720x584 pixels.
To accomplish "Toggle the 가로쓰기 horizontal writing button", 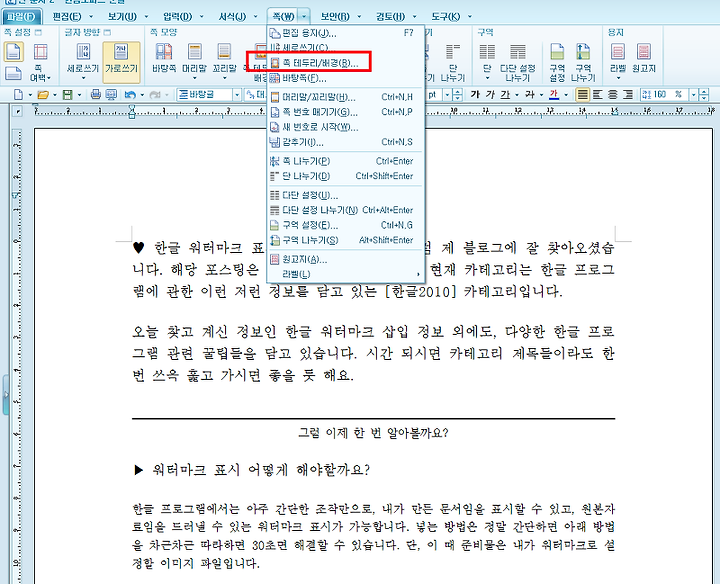I will (121, 62).
